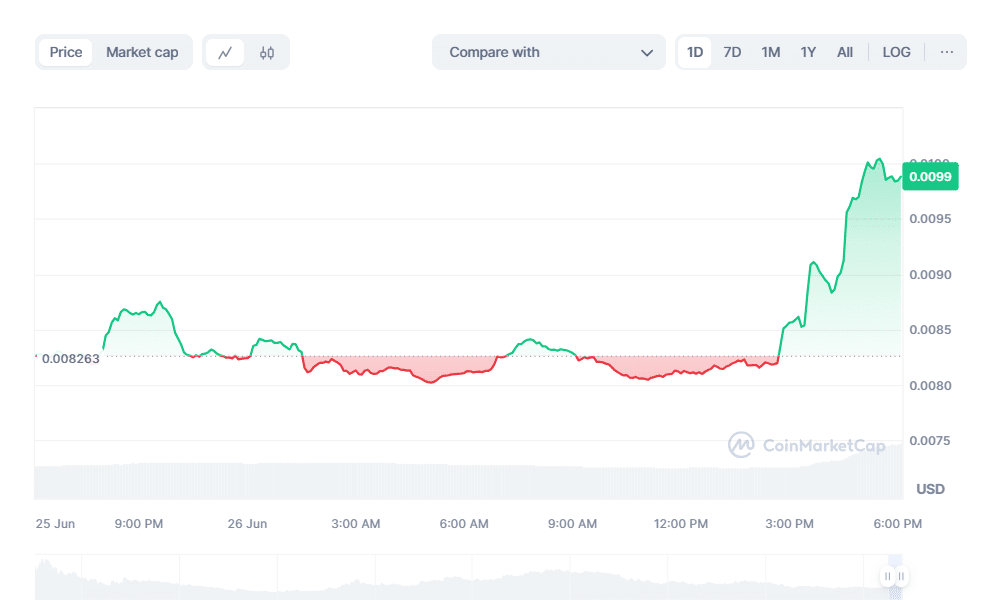The width and height of the screenshot is (983, 600).
Task: Switch to line chart view icon
Action: click(225, 53)
